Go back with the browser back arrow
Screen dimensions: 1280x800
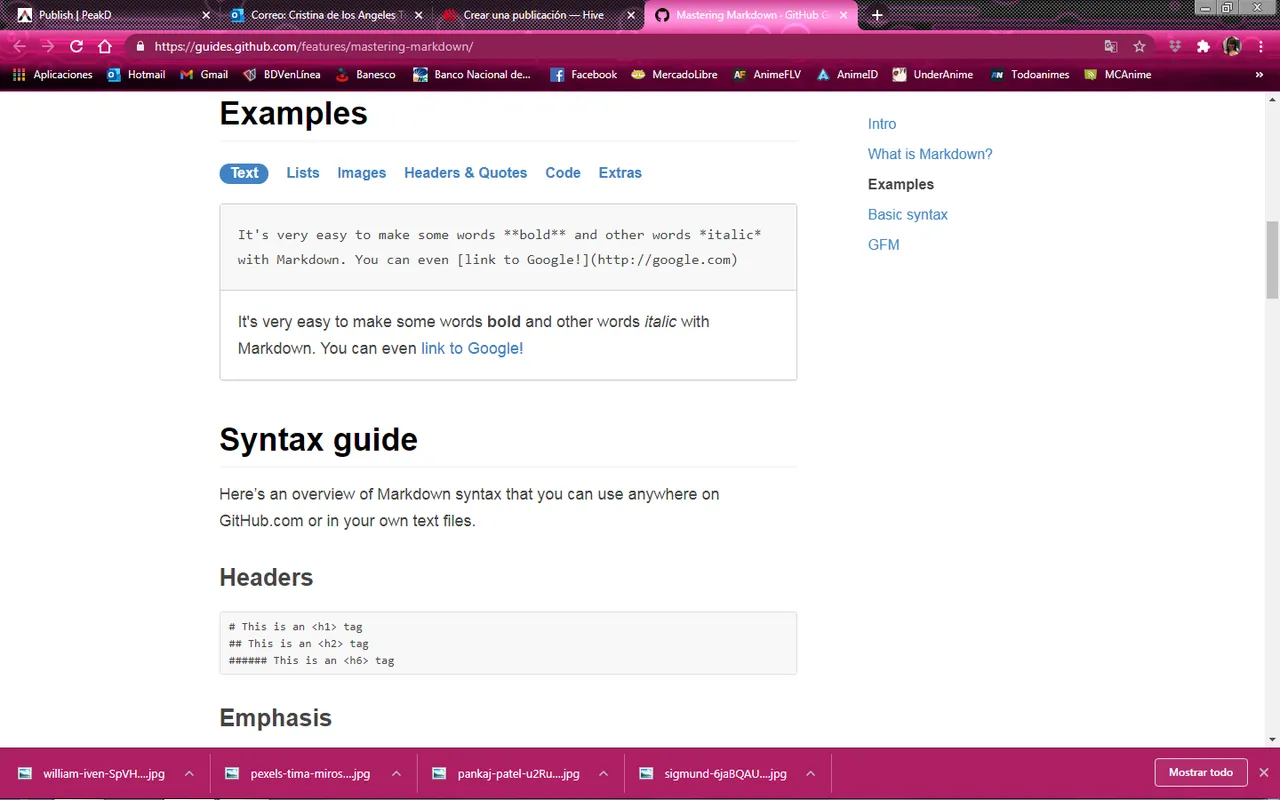click(x=19, y=46)
